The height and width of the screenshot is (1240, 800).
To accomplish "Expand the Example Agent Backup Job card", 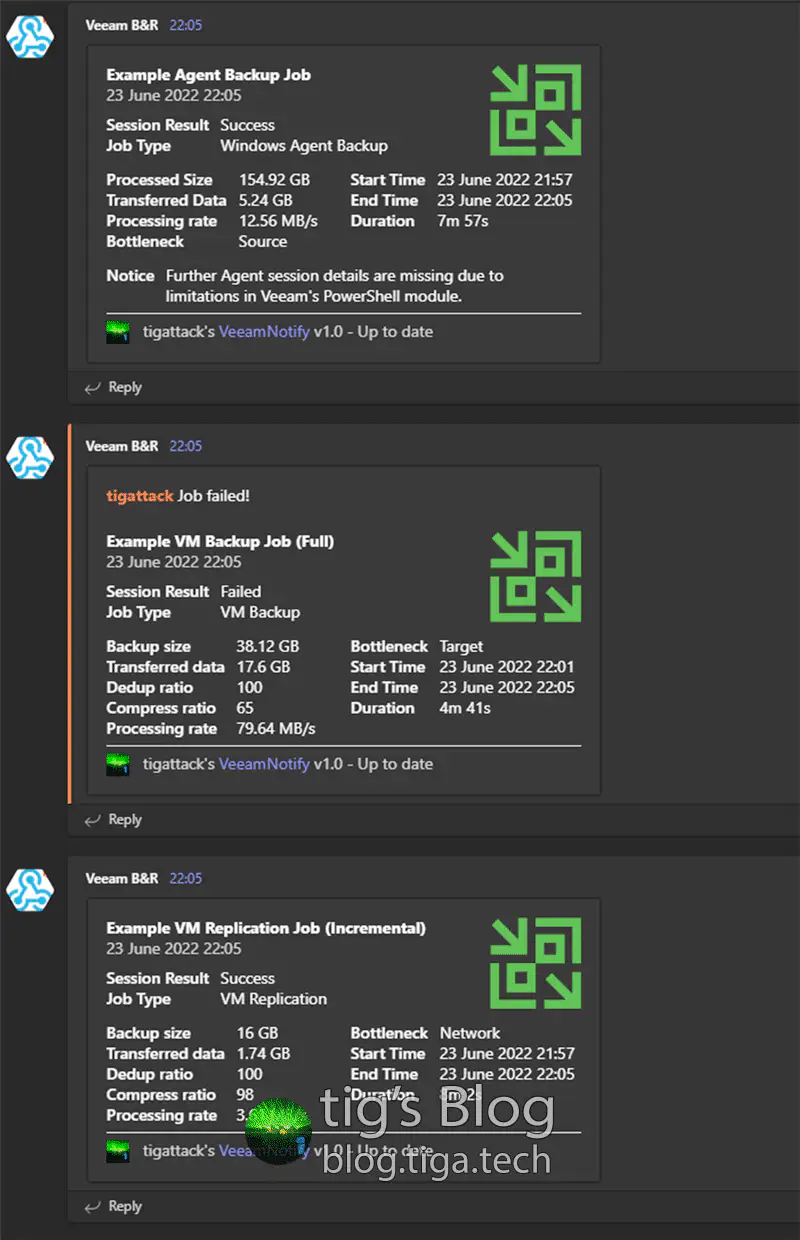I will [208, 74].
